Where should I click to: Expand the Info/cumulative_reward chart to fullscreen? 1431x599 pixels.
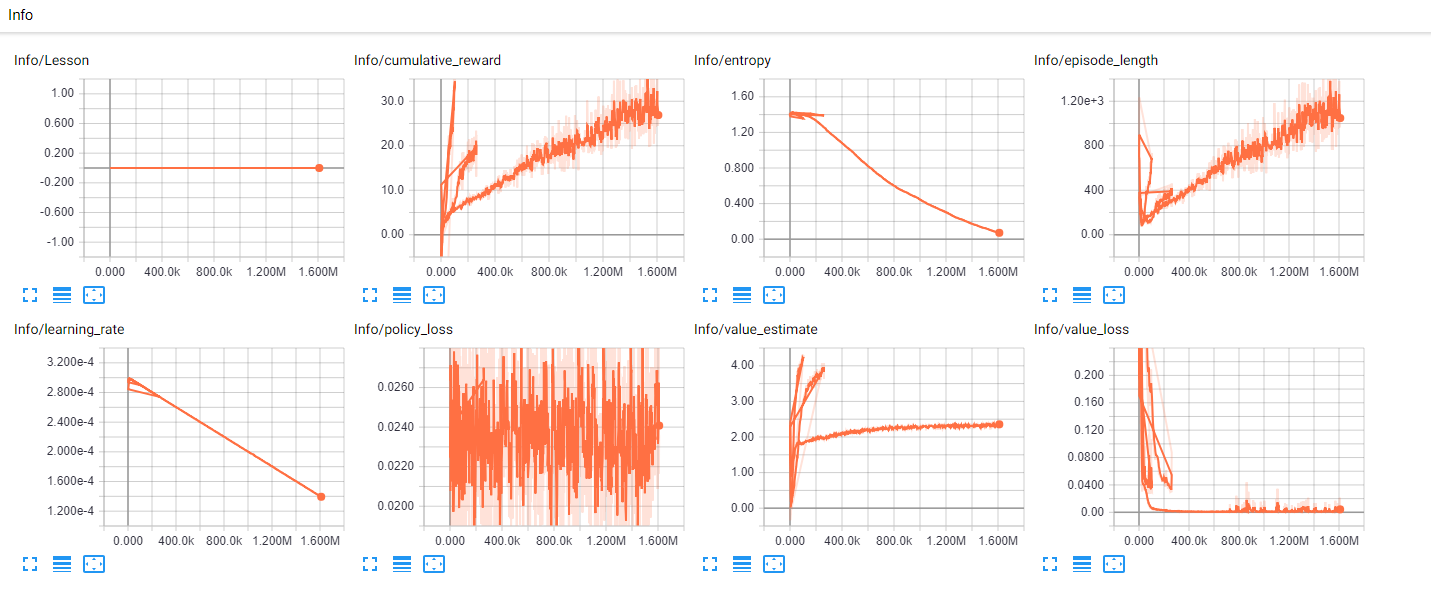click(370, 295)
